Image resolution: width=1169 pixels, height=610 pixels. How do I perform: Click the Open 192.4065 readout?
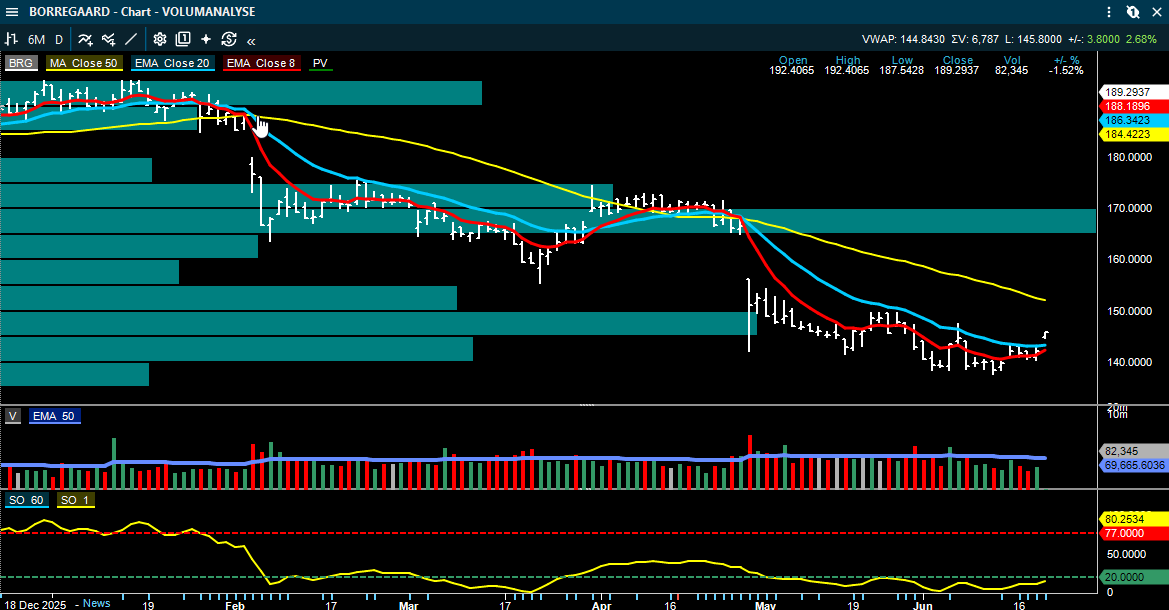[792, 66]
